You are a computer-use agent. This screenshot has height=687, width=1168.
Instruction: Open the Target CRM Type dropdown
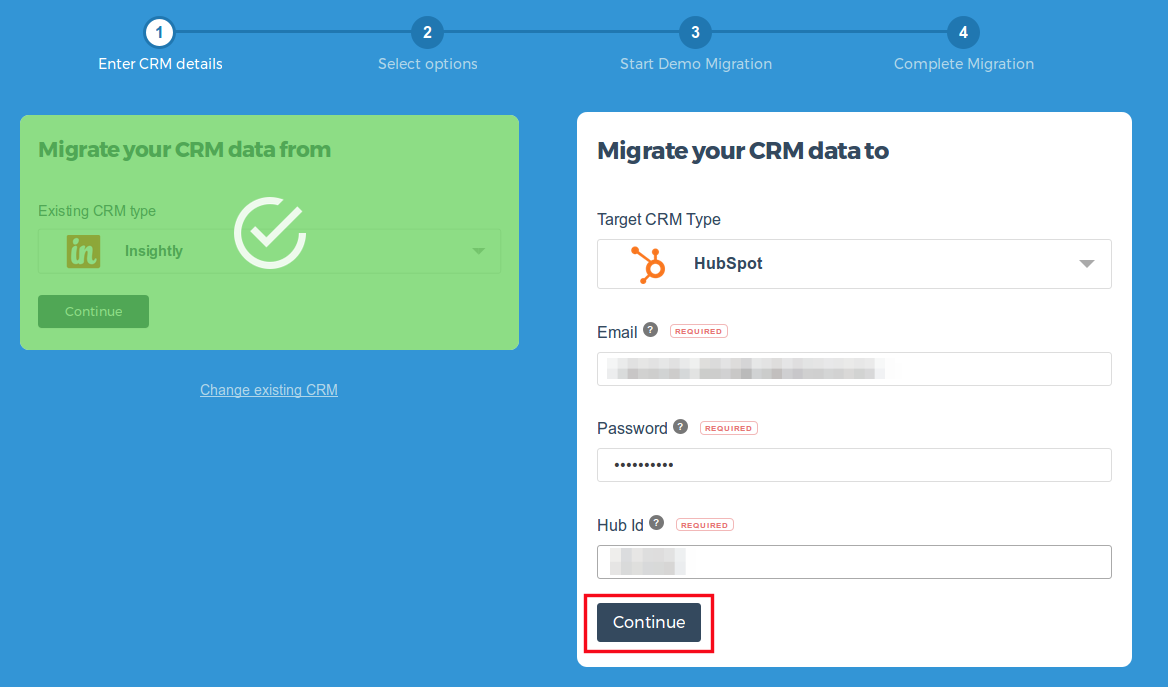pyautogui.click(x=854, y=264)
